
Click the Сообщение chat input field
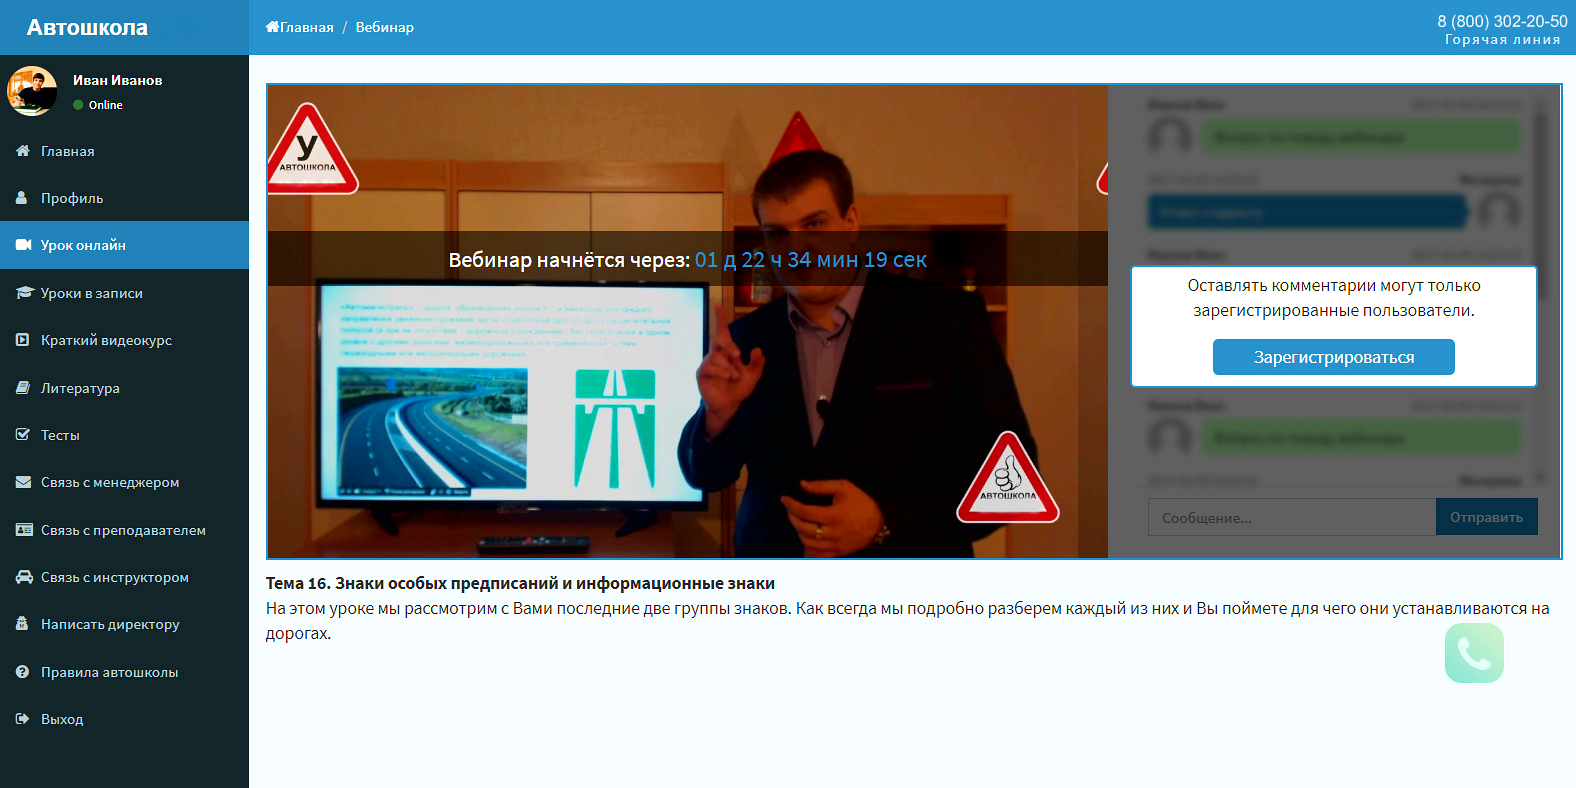[1292, 517]
